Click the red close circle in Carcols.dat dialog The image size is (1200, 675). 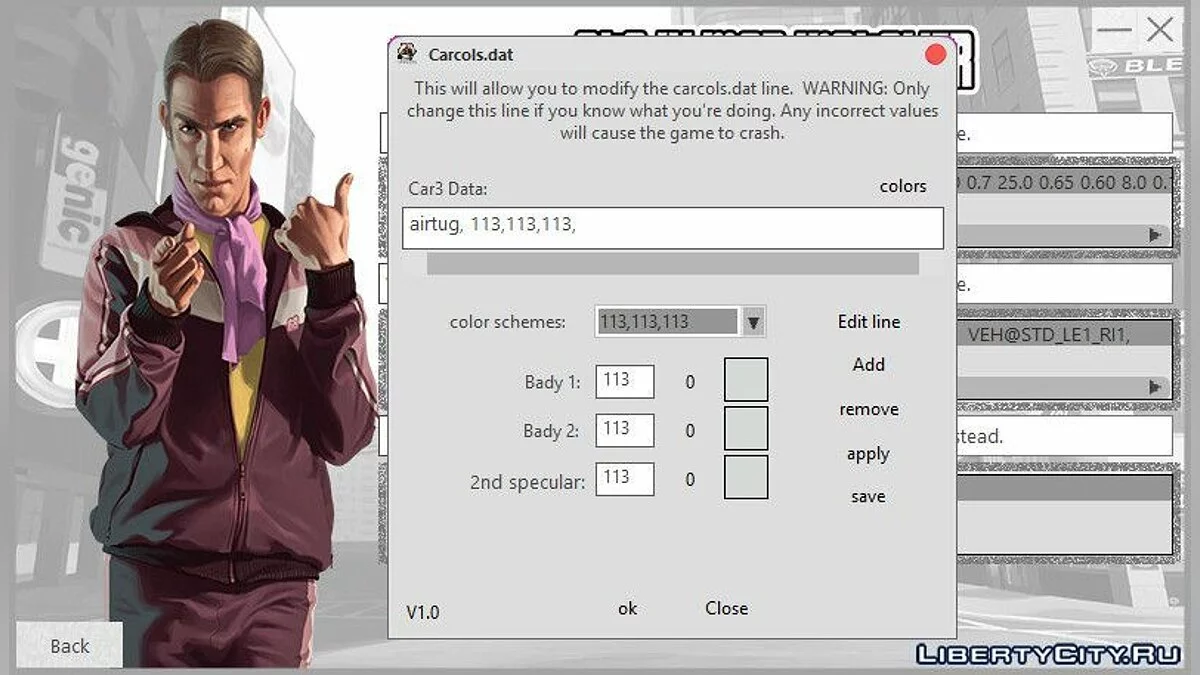coord(935,54)
